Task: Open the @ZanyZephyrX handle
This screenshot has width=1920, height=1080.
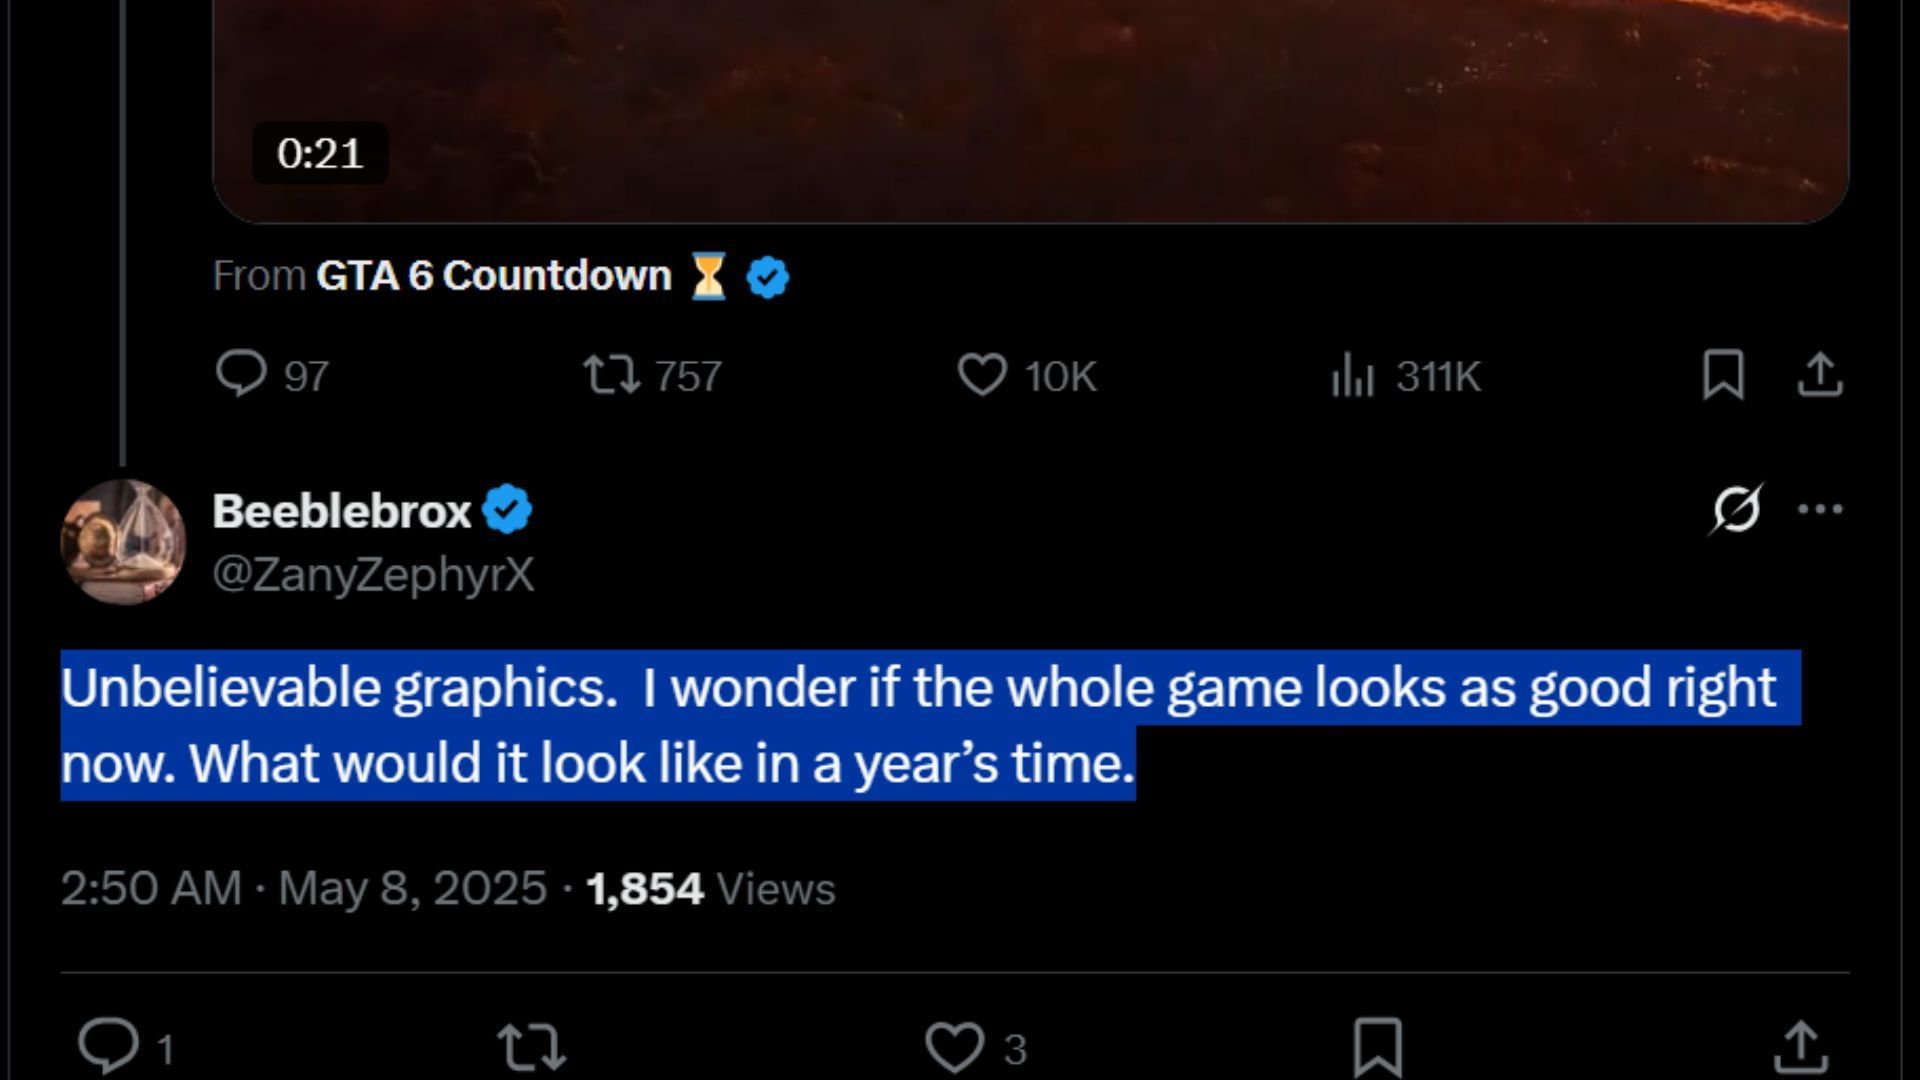Action: 373,575
